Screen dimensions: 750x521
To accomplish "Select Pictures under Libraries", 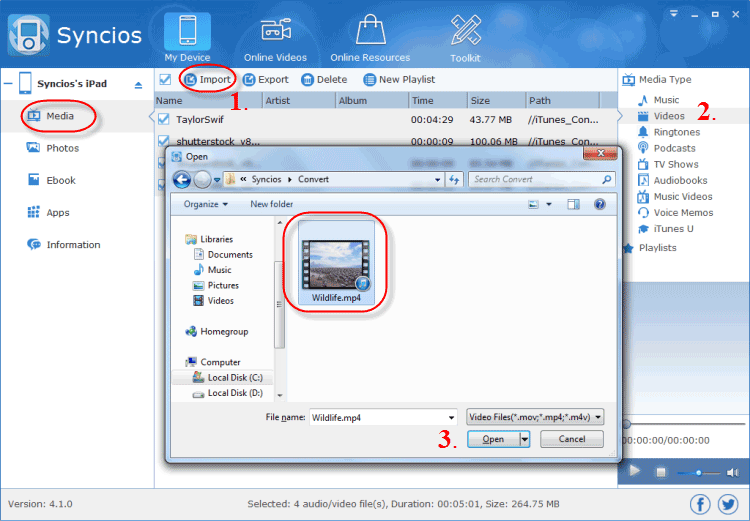I will click(216, 285).
